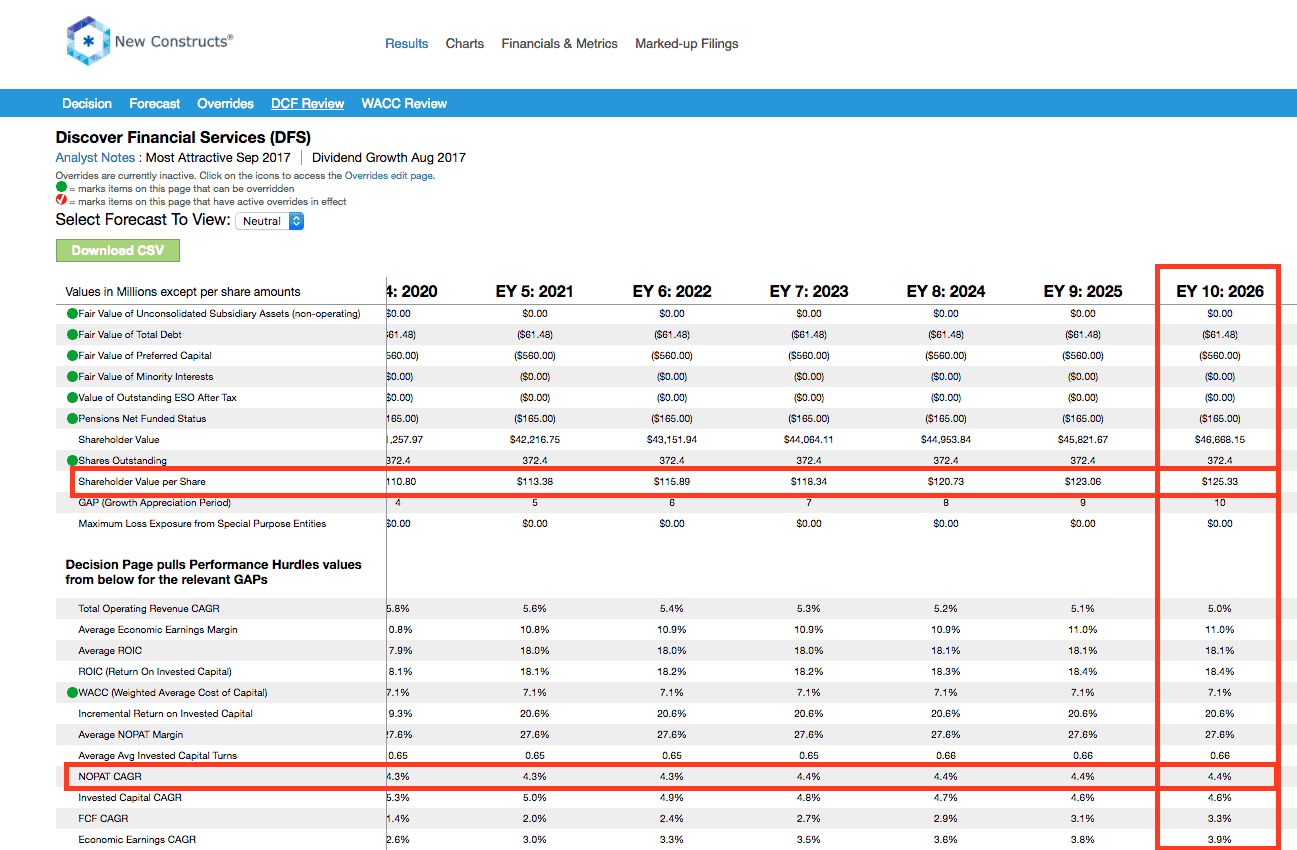Click Maximum Loss Exposure from Special Purpose Entities label

203,524
